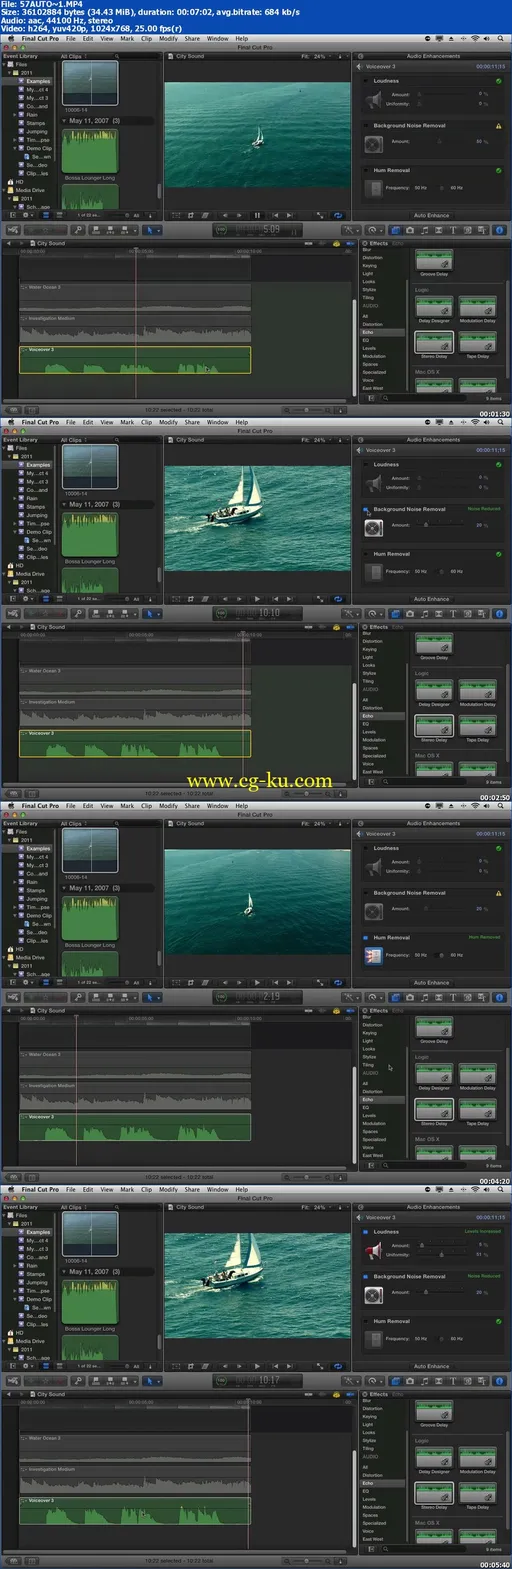This screenshot has width=512, height=1569.
Task: Open the Enhancements wand menu in 00:01:30 frame
Action: point(350,230)
